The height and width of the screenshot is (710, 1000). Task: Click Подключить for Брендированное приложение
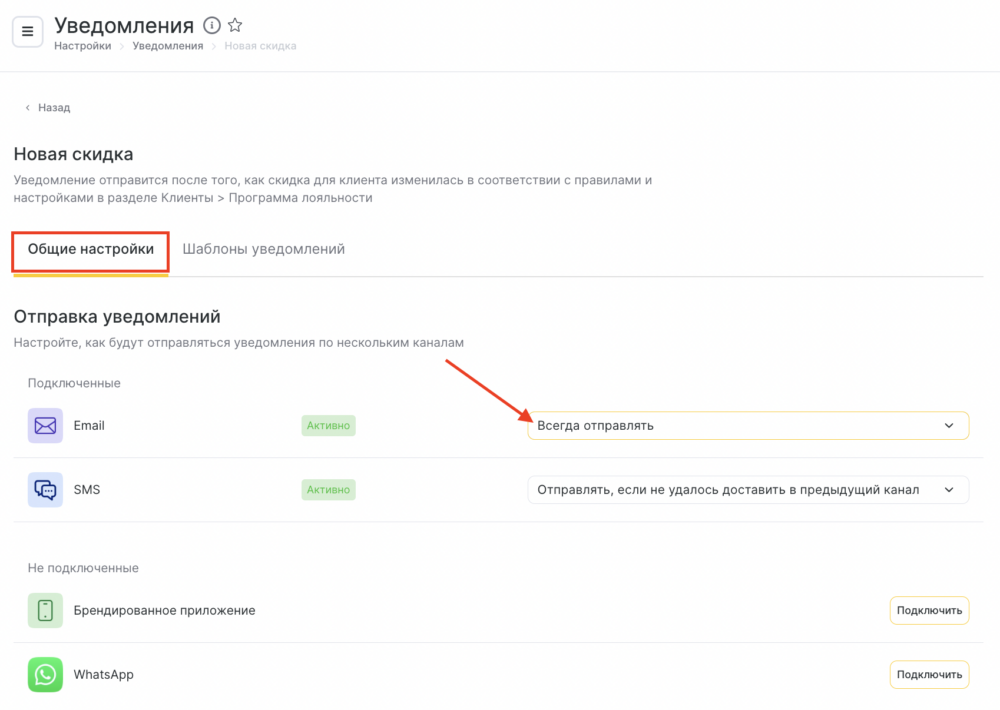pos(929,610)
